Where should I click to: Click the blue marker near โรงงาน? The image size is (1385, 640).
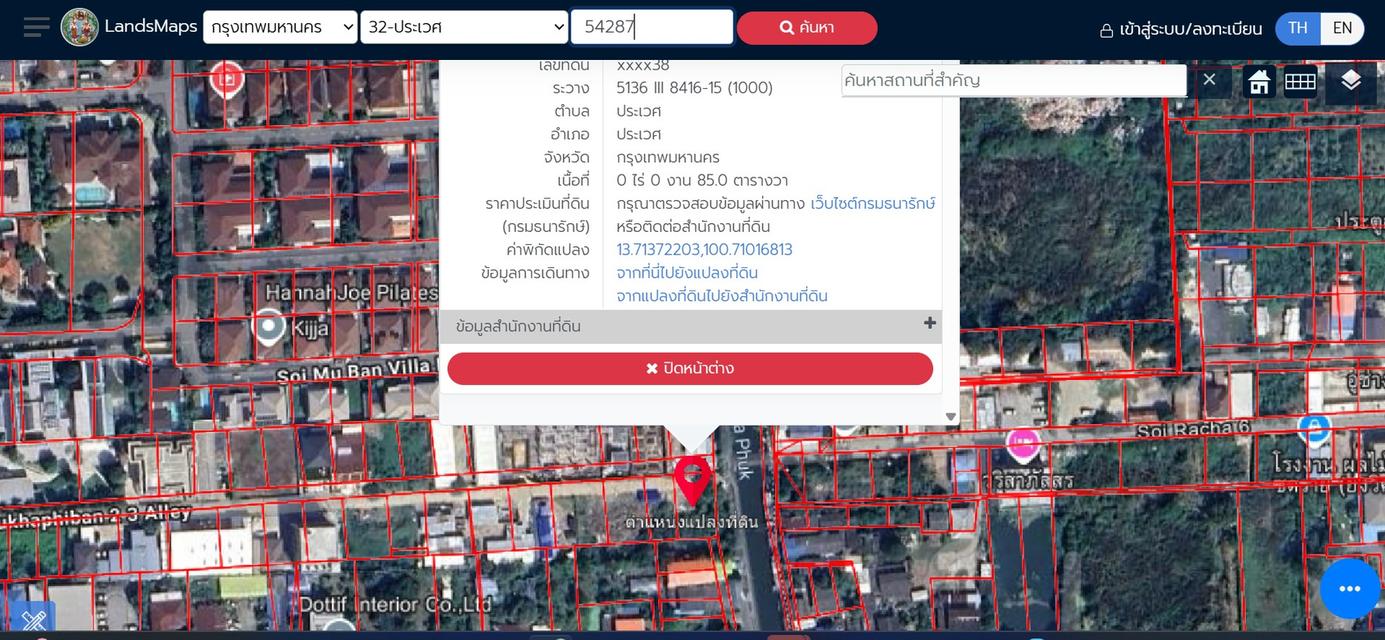pyautogui.click(x=1314, y=428)
